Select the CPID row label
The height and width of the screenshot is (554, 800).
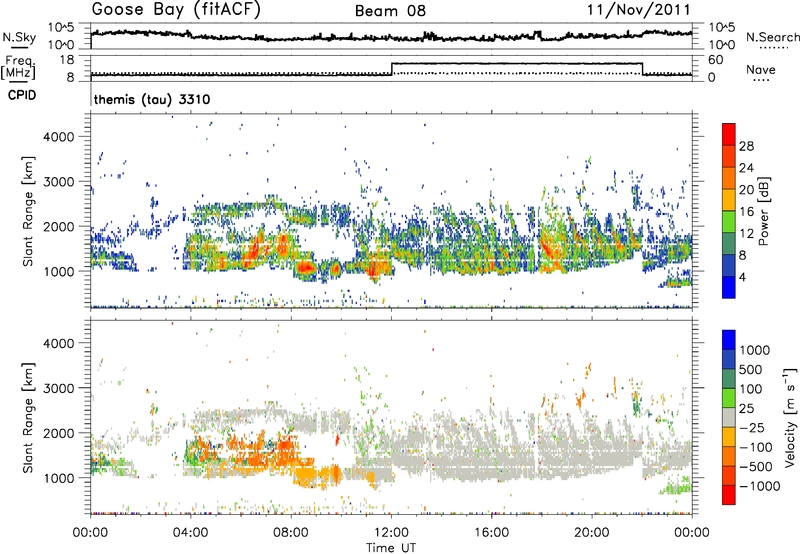(x=22, y=95)
